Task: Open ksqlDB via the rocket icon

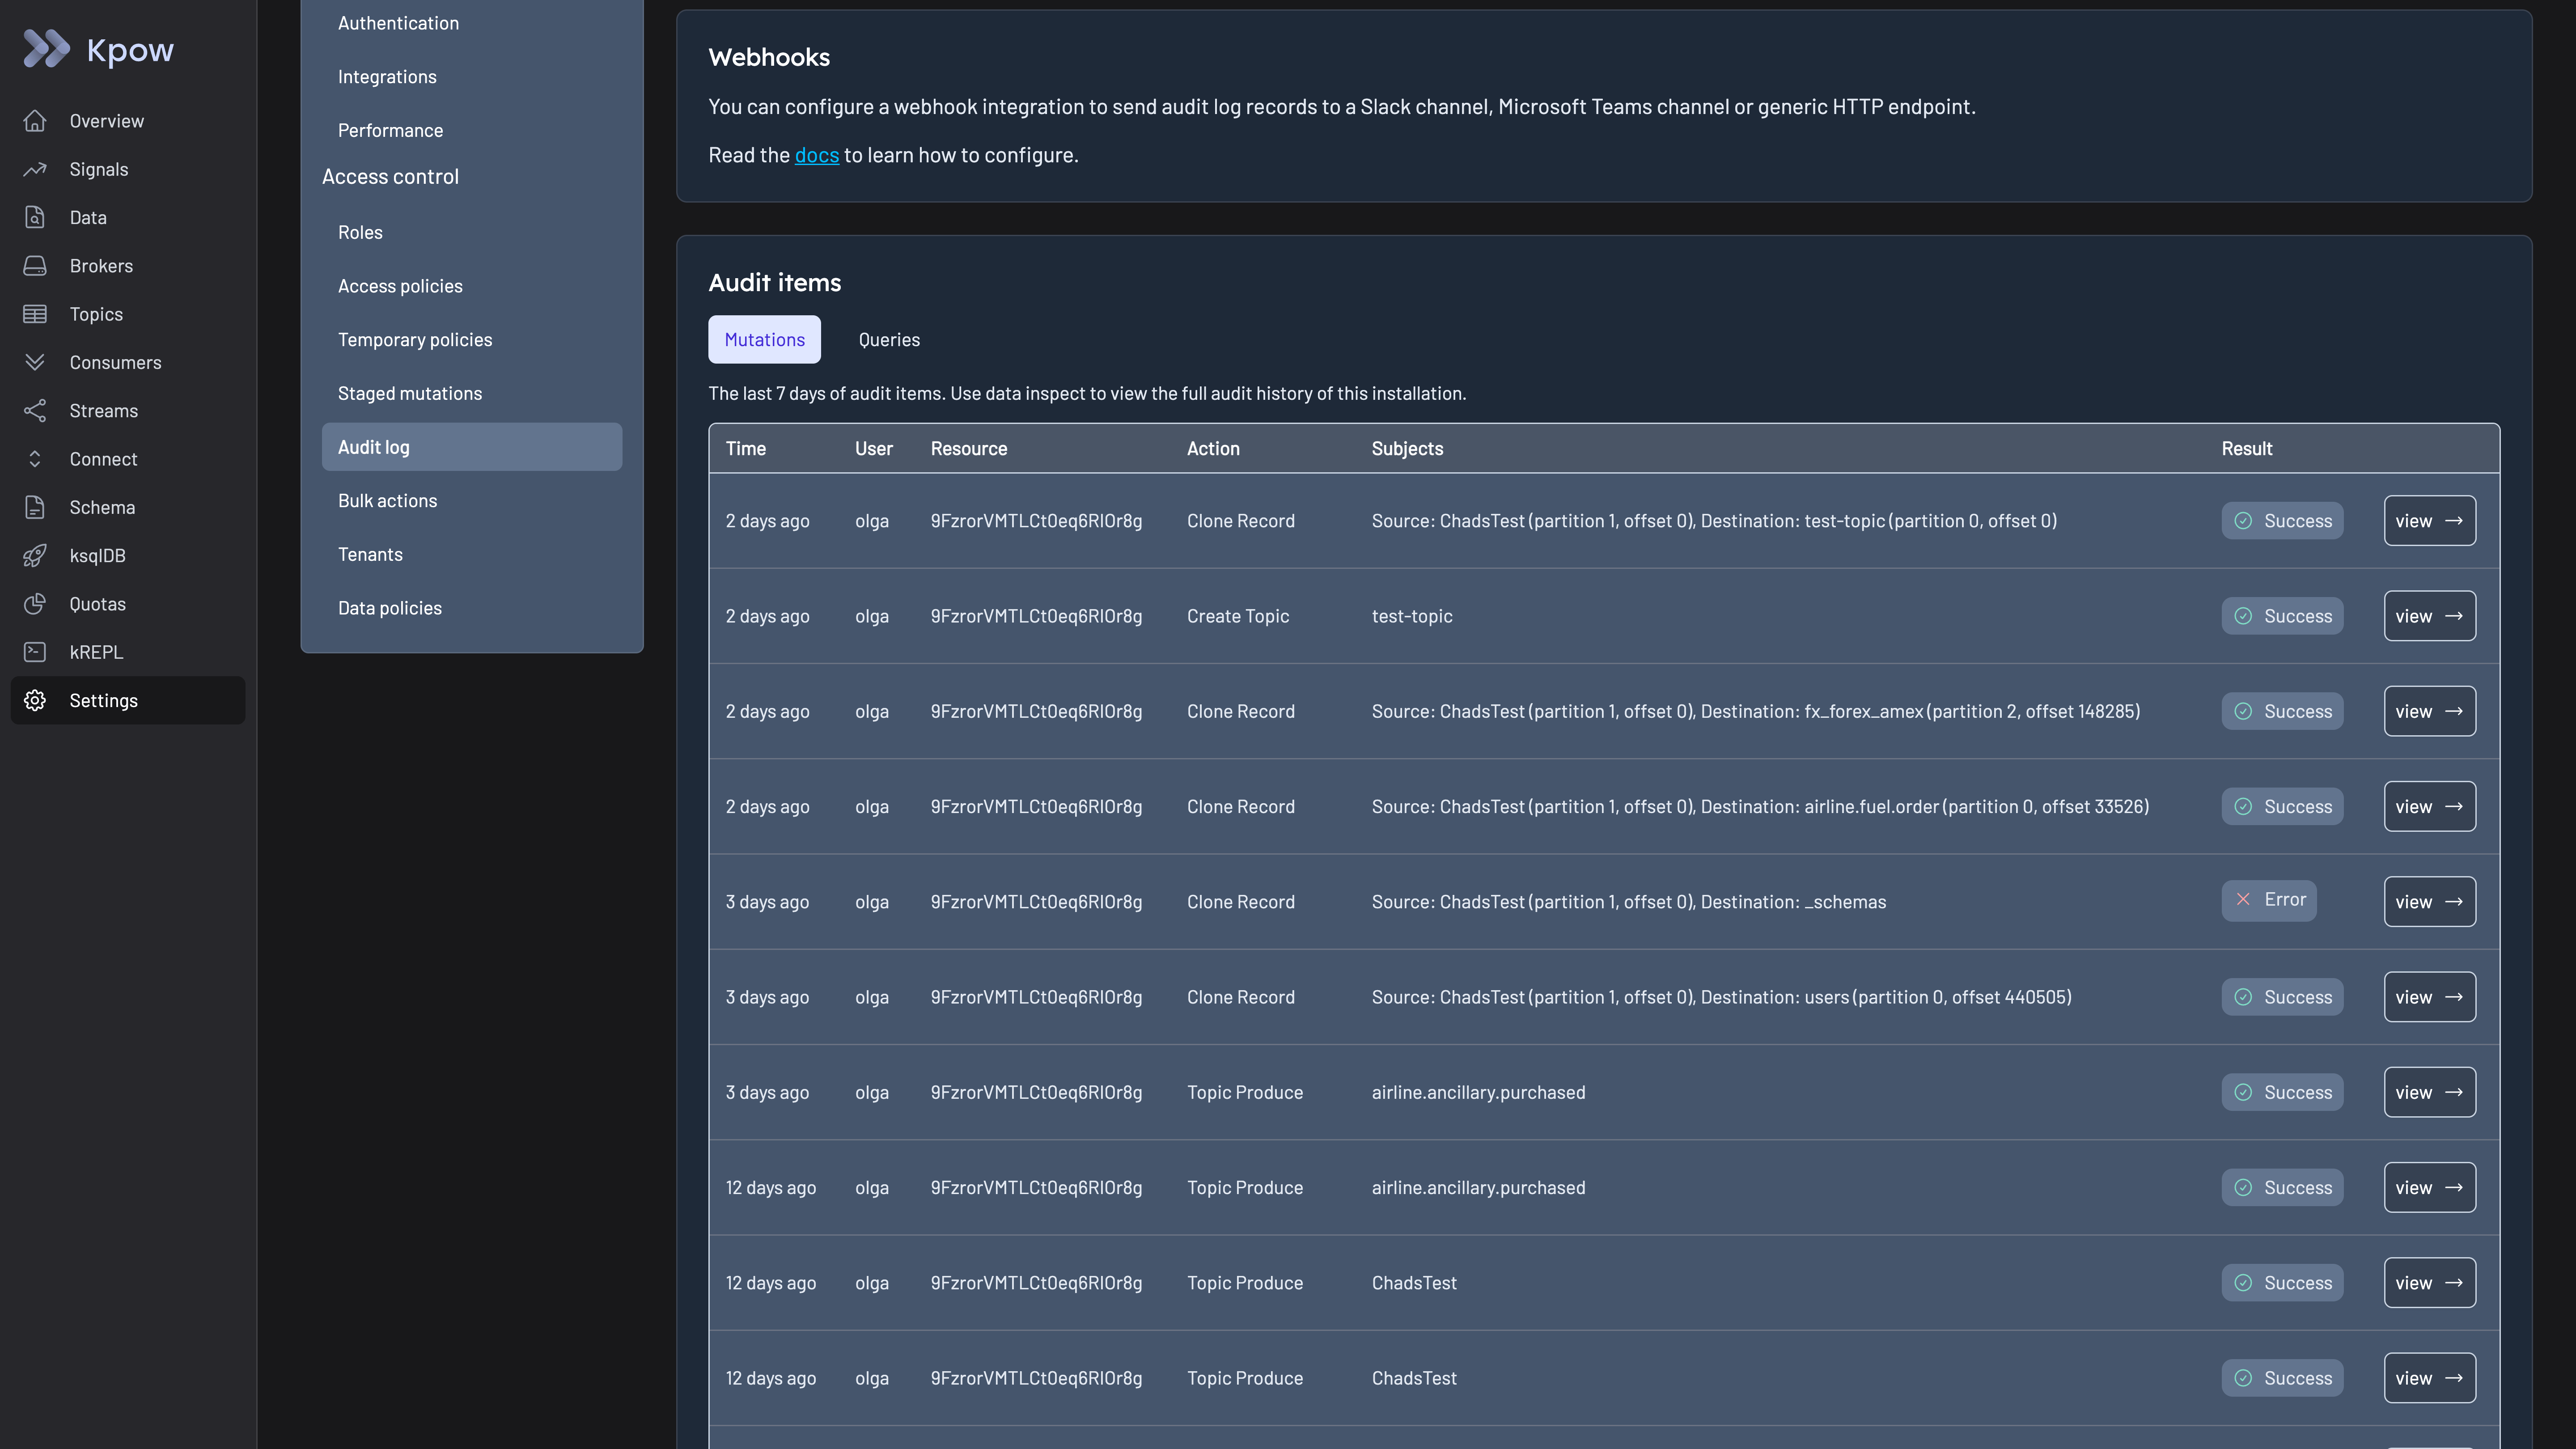Action: coord(35,556)
